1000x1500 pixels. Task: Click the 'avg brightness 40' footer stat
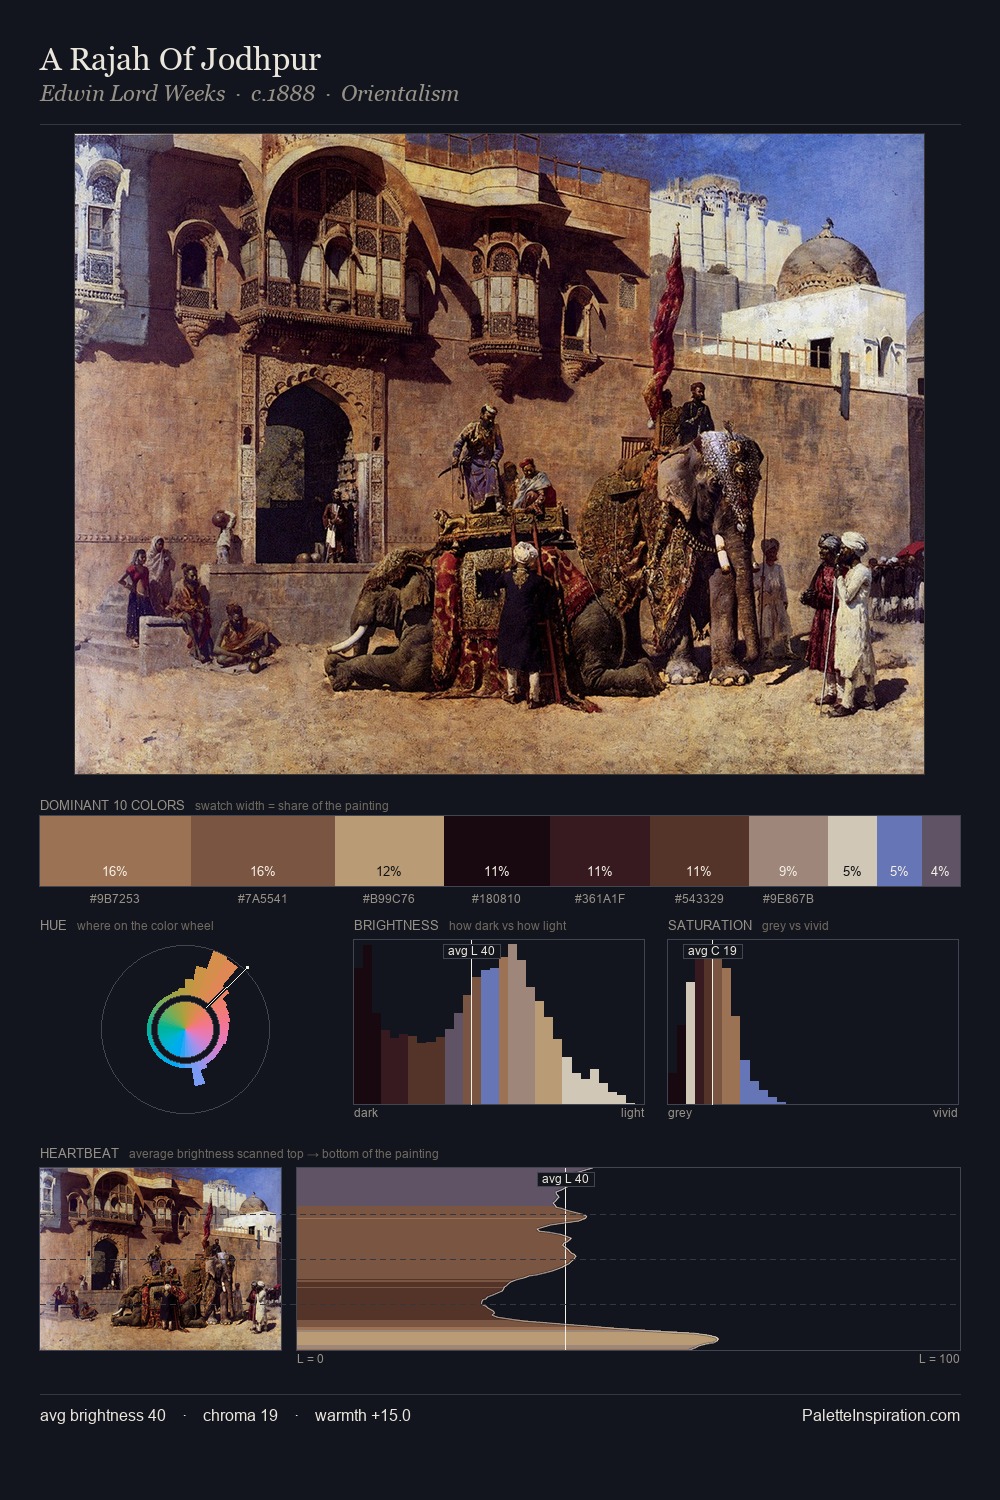click(103, 1415)
